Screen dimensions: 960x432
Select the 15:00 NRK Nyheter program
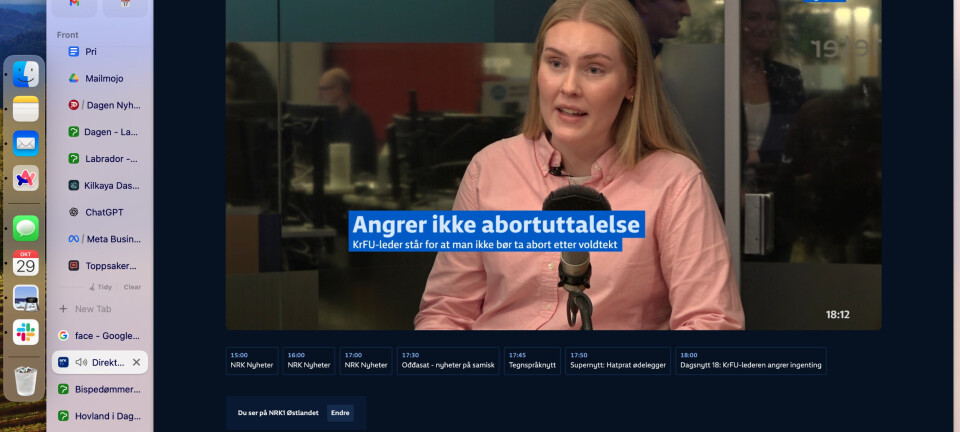coord(252,361)
